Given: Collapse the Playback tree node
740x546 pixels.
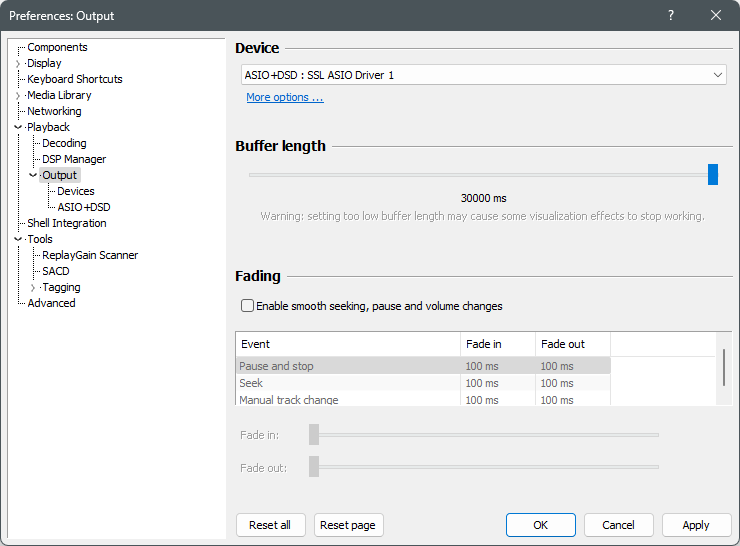Looking at the screenshot, I should tap(18, 127).
